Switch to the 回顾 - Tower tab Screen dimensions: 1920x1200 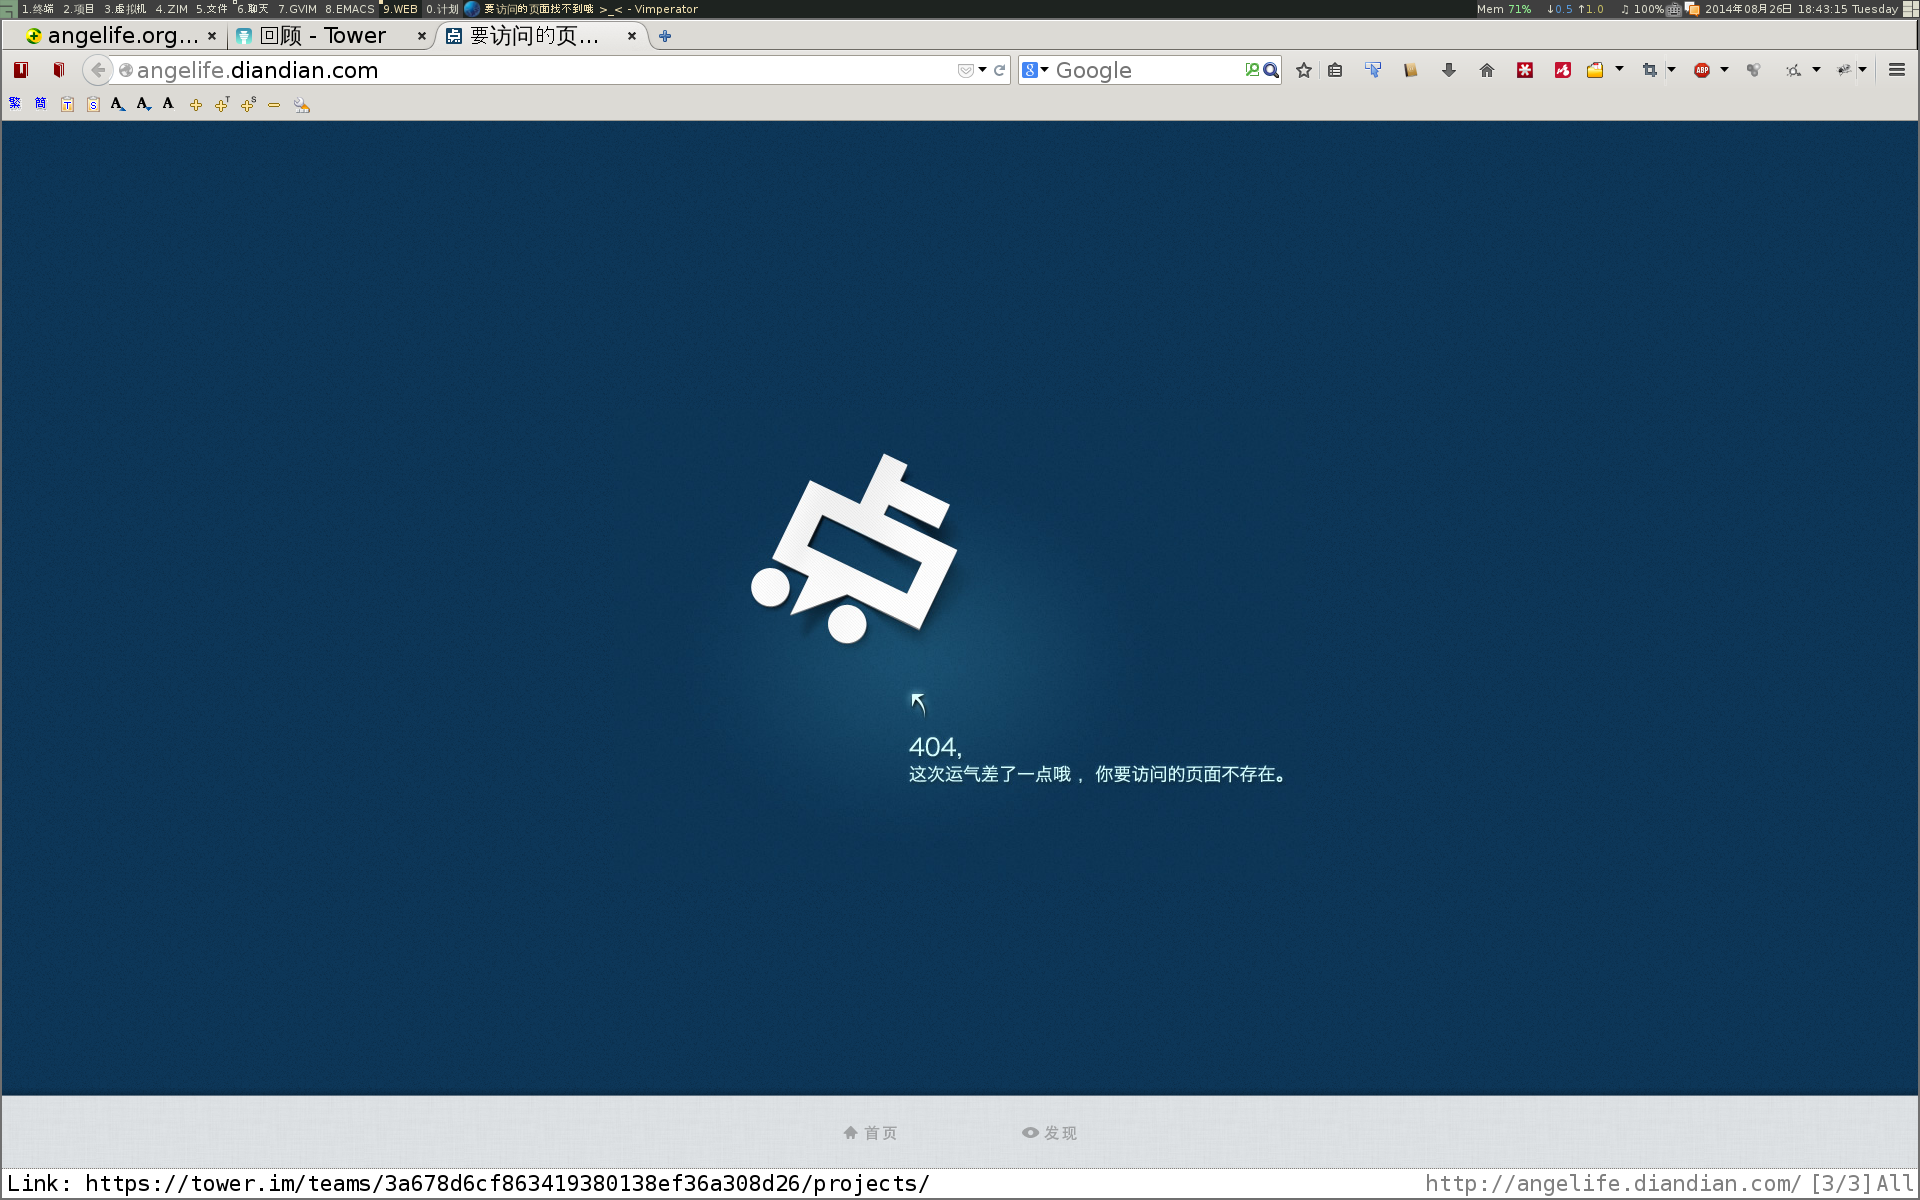[x=322, y=36]
